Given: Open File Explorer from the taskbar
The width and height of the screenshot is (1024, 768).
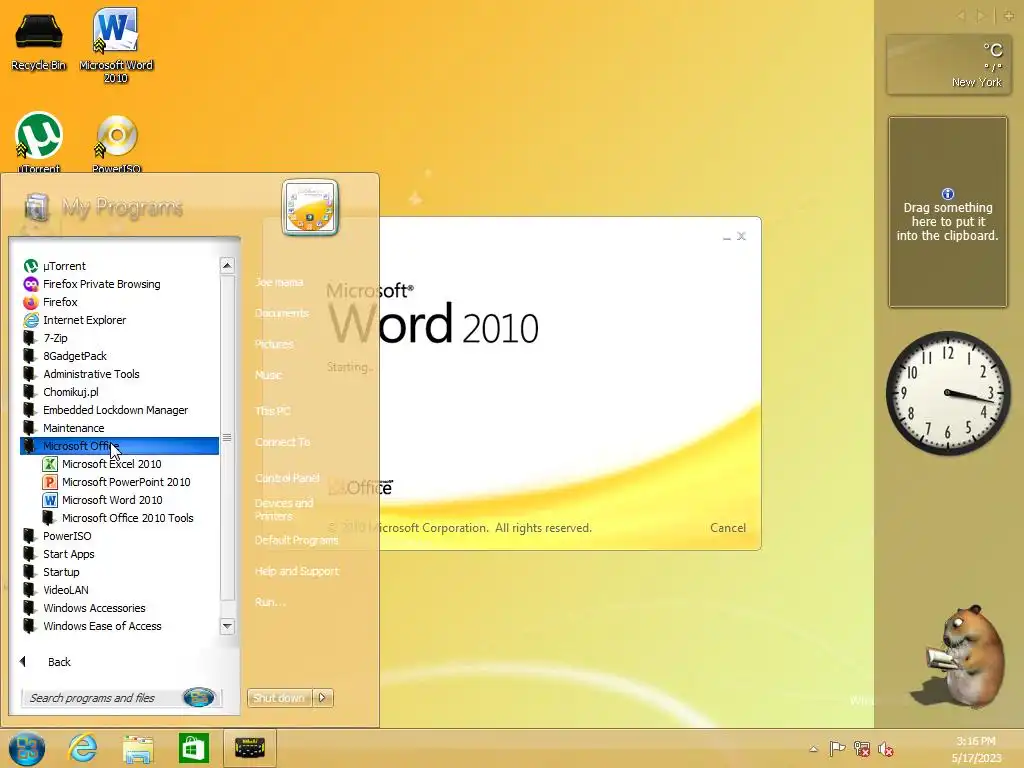Looking at the screenshot, I should pos(138,748).
